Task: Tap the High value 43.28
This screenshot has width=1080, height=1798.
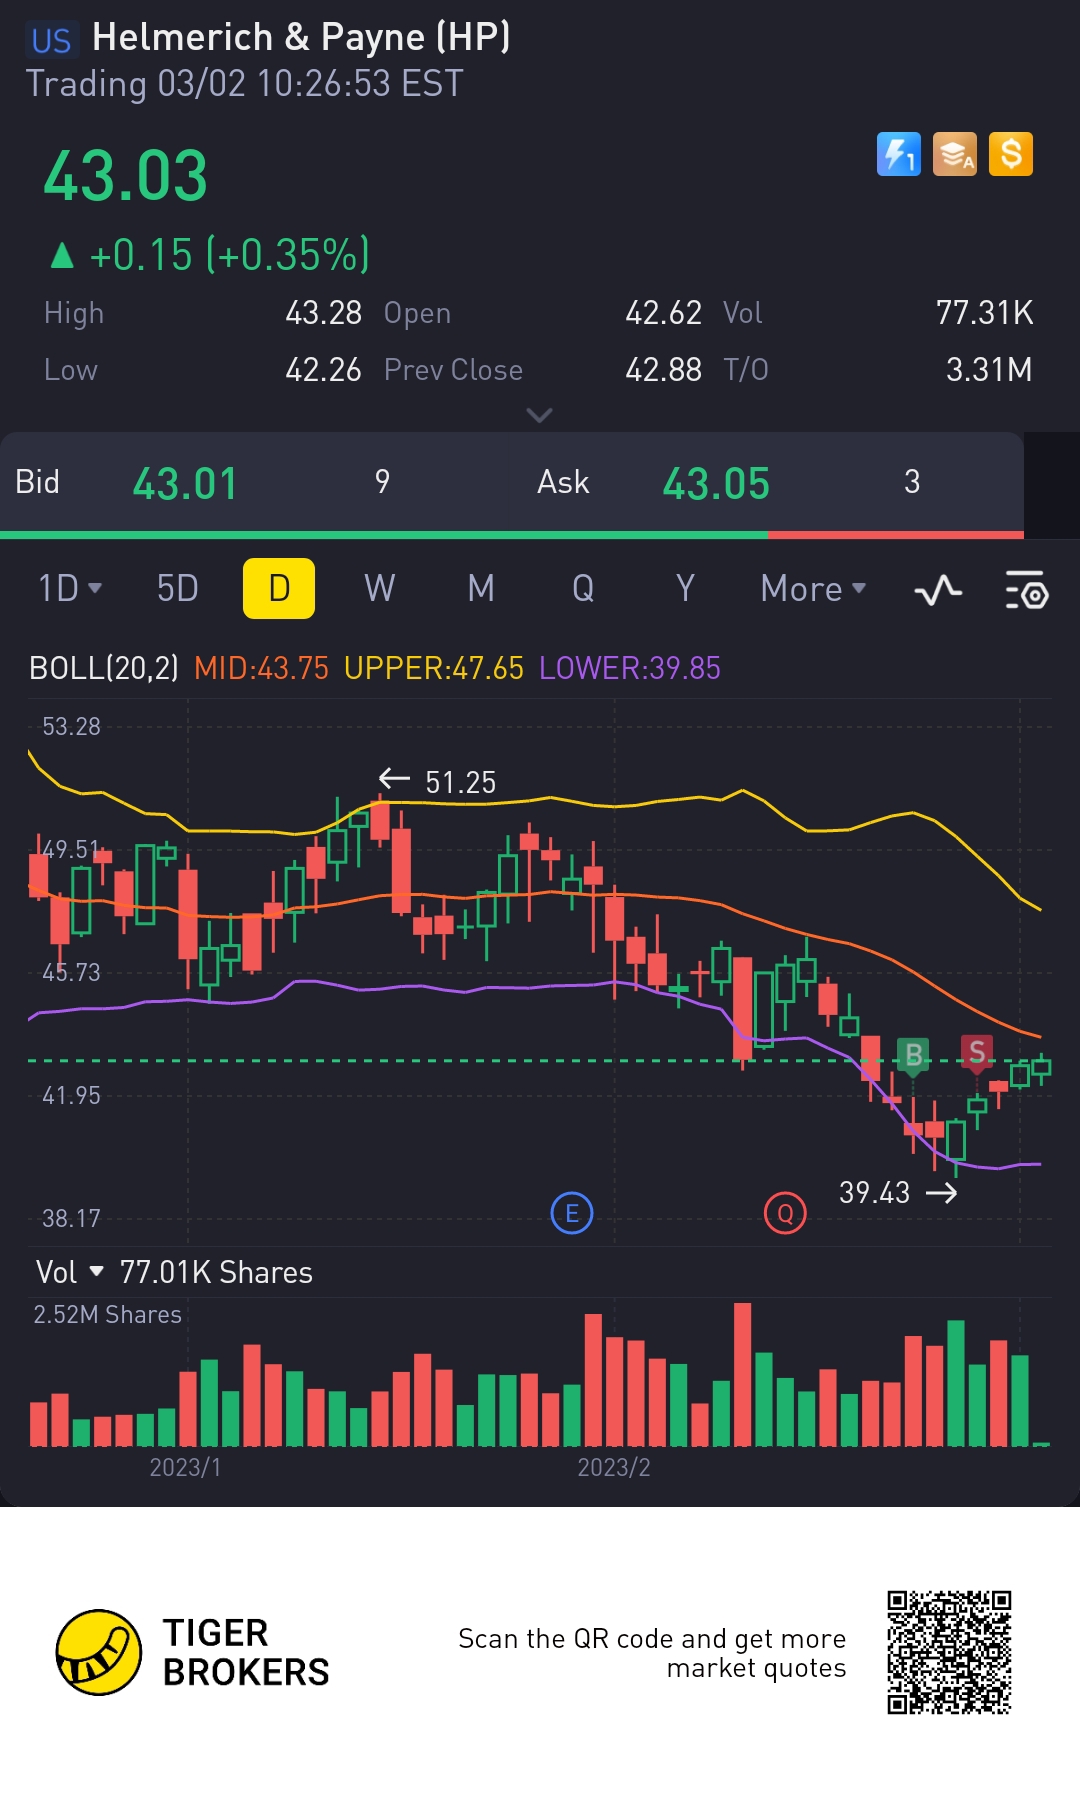Action: pos(323,313)
